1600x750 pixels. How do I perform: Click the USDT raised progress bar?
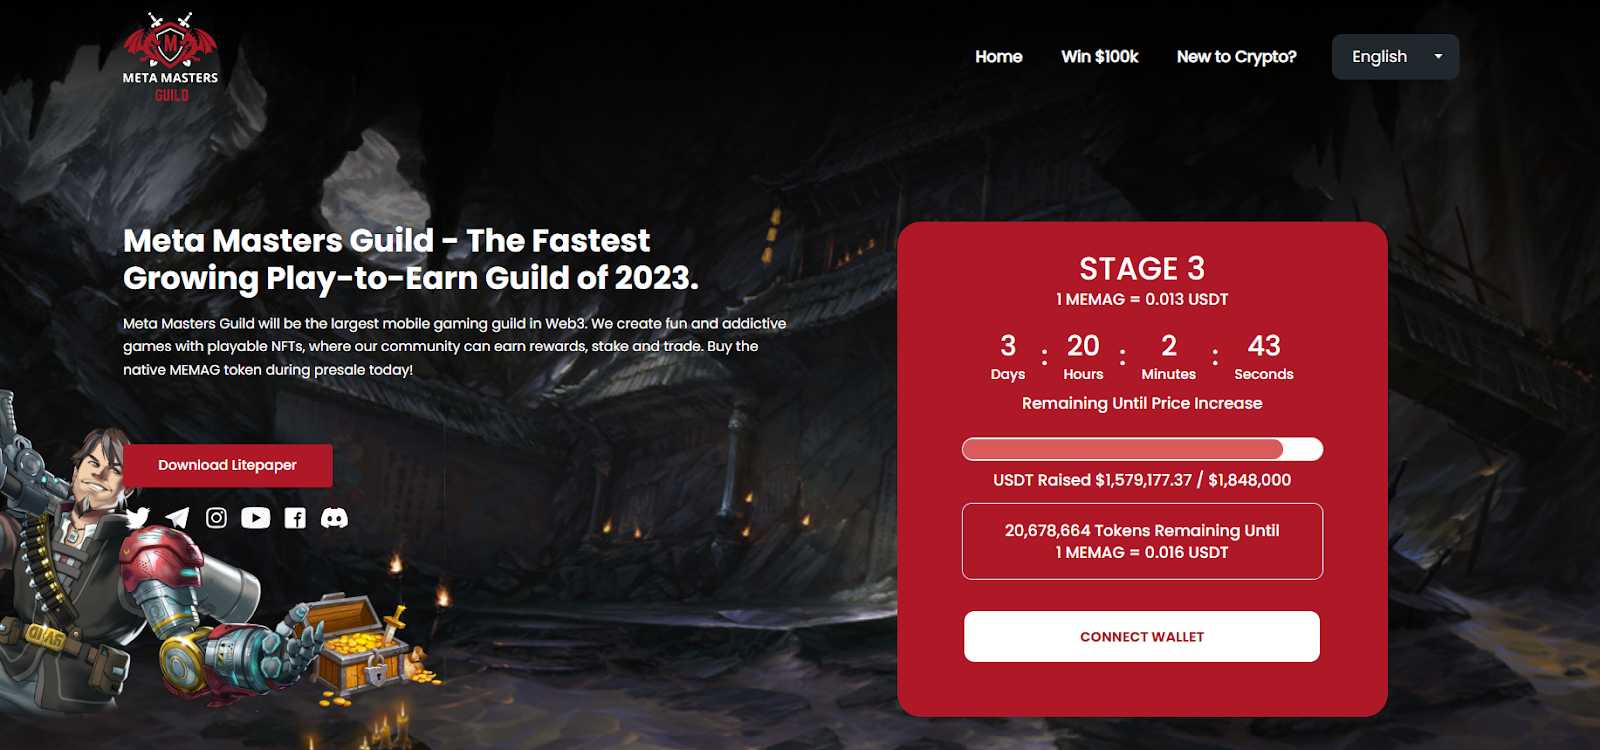click(1142, 449)
